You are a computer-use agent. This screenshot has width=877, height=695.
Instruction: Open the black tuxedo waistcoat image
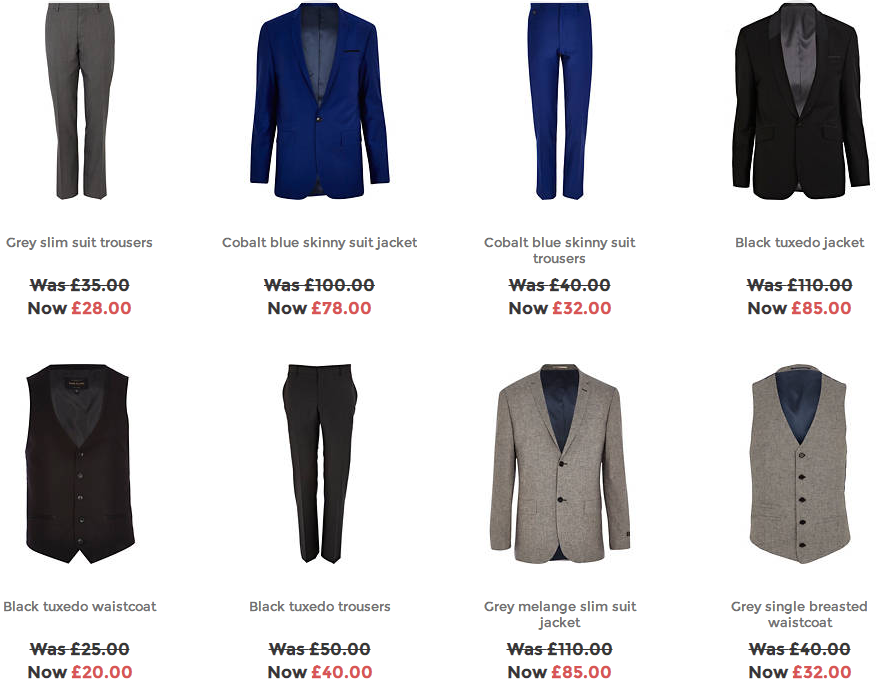click(80, 464)
